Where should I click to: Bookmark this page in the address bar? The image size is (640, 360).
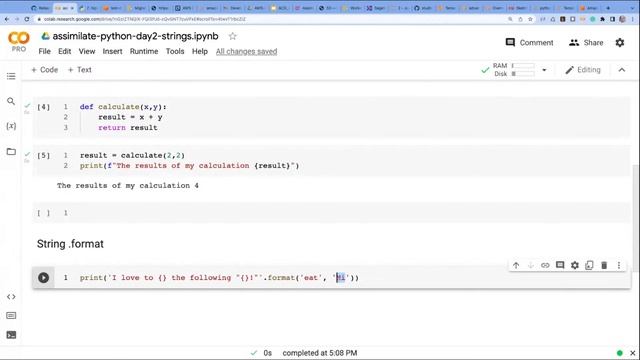coord(530,19)
